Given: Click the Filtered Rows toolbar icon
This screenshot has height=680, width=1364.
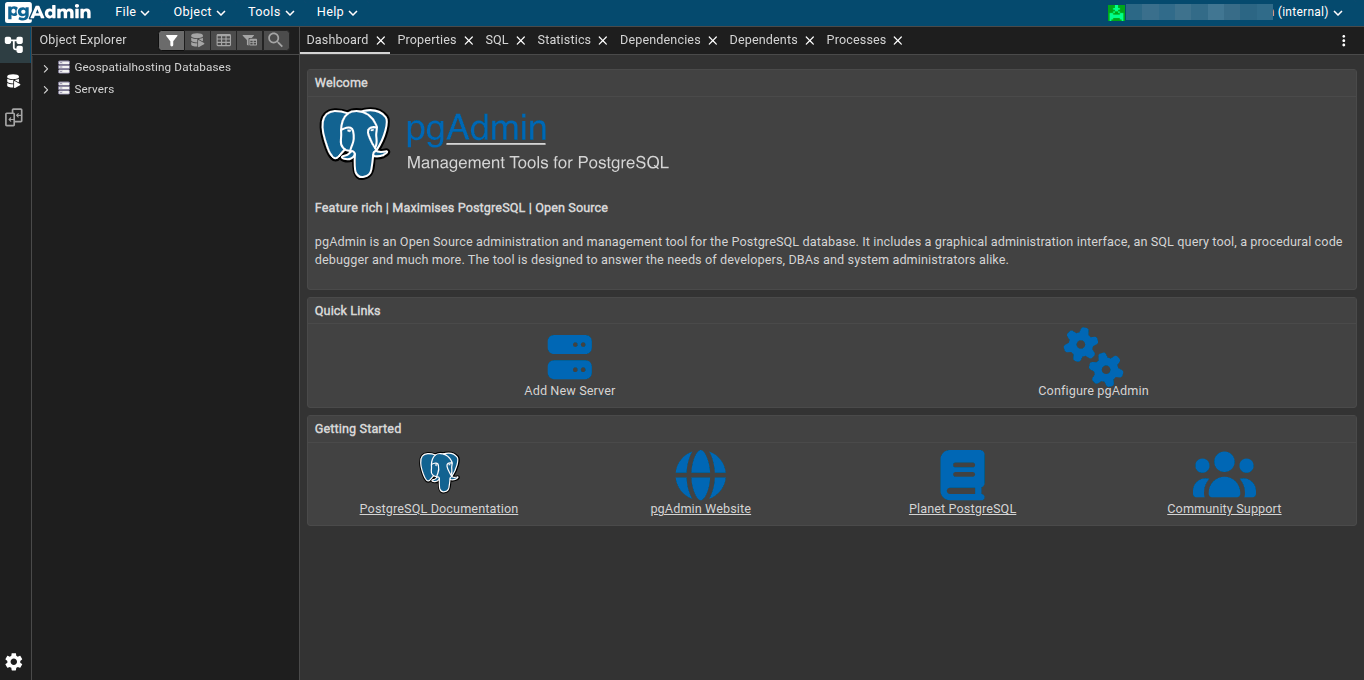Looking at the screenshot, I should click(250, 40).
